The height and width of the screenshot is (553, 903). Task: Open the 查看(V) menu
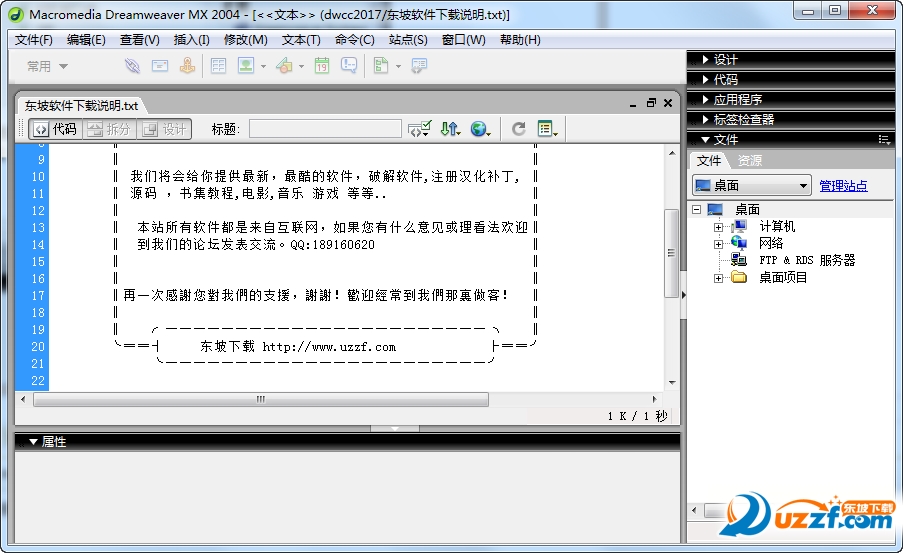(139, 40)
